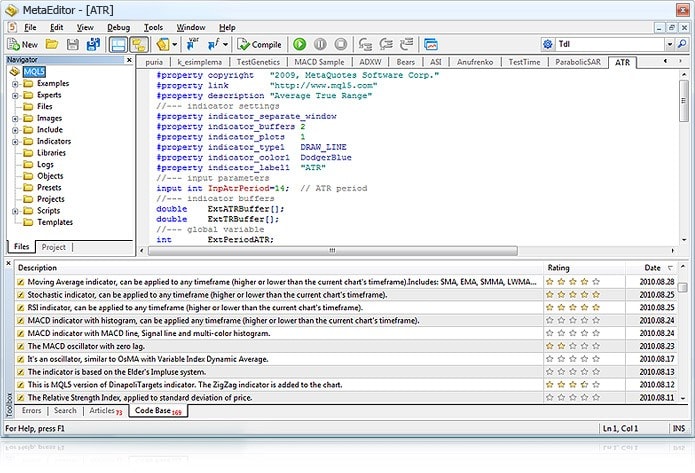Viewport: 695px width, 473px height.
Task: Click the Pause debugging icon
Action: click(x=320, y=44)
